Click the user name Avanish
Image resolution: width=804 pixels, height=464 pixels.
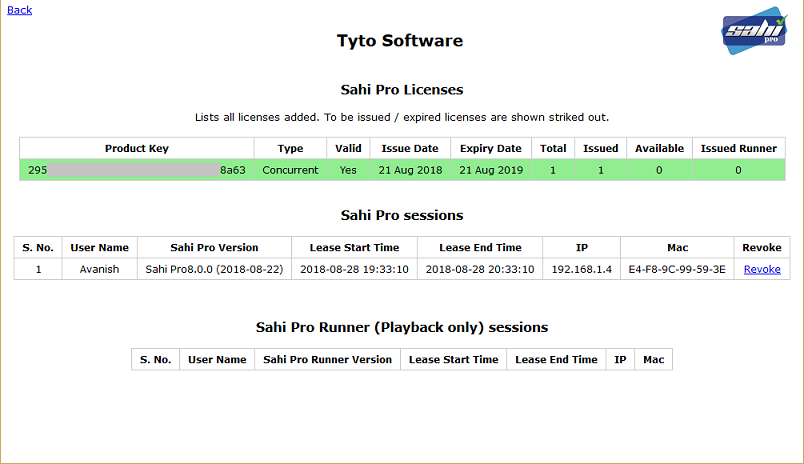(100, 269)
